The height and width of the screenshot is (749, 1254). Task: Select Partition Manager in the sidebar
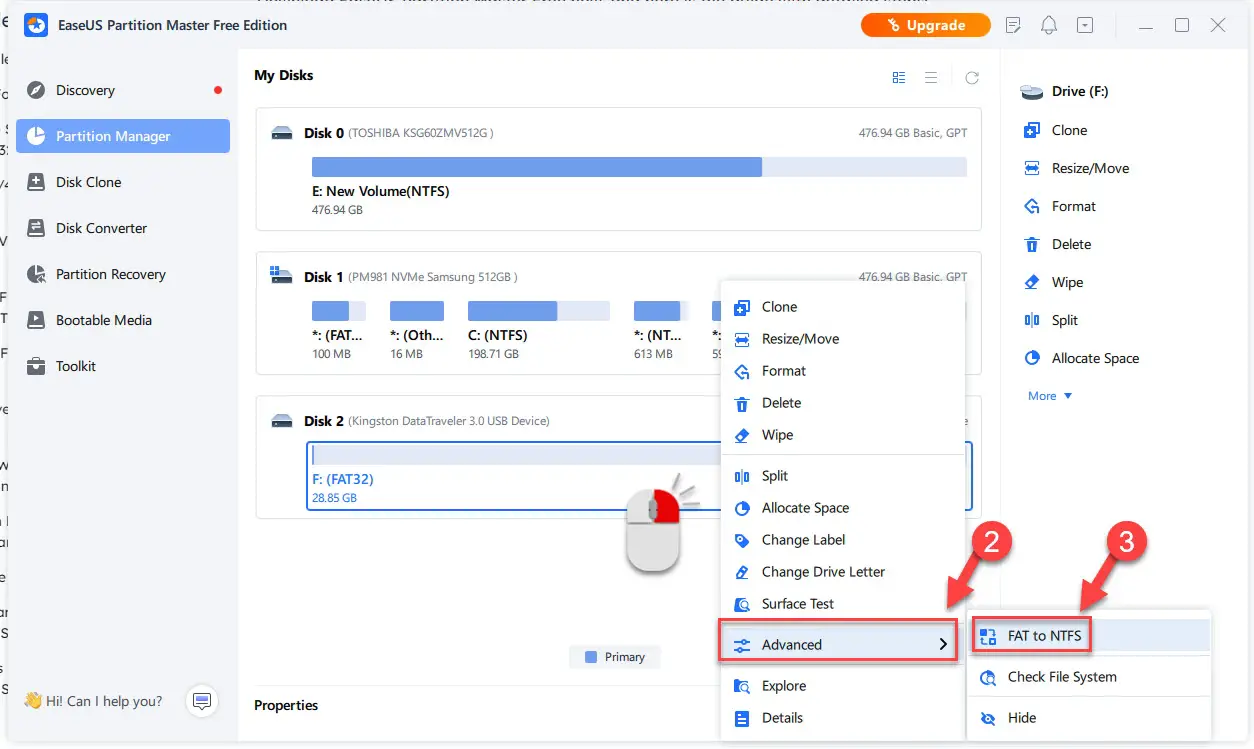point(123,136)
